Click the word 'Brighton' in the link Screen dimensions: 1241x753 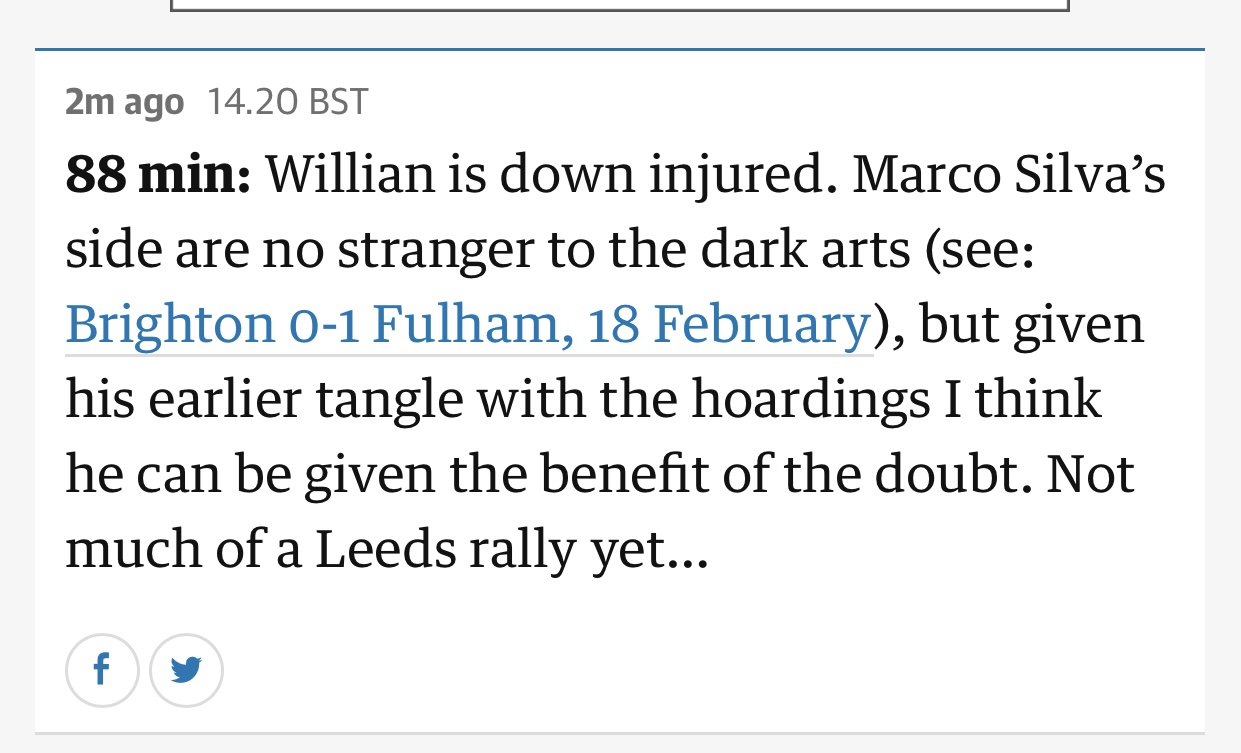click(169, 324)
